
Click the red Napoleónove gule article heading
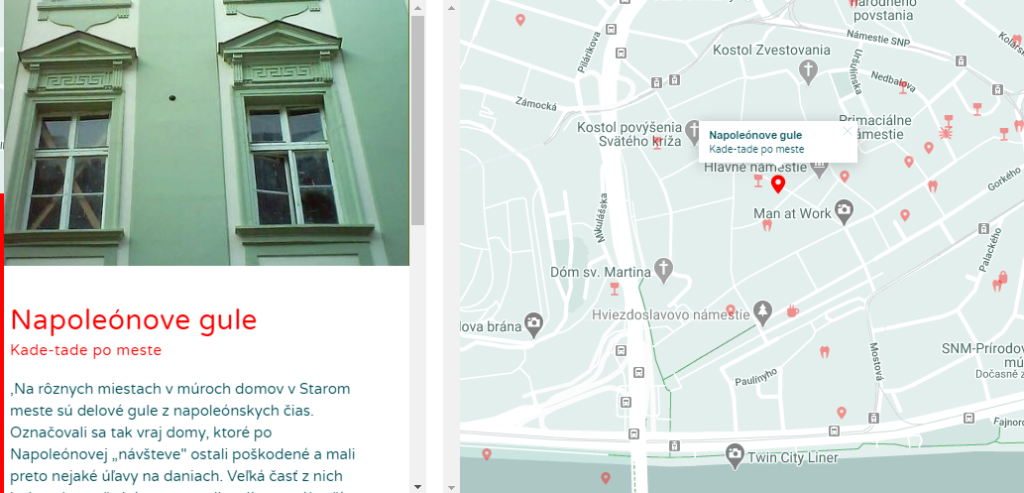point(133,320)
